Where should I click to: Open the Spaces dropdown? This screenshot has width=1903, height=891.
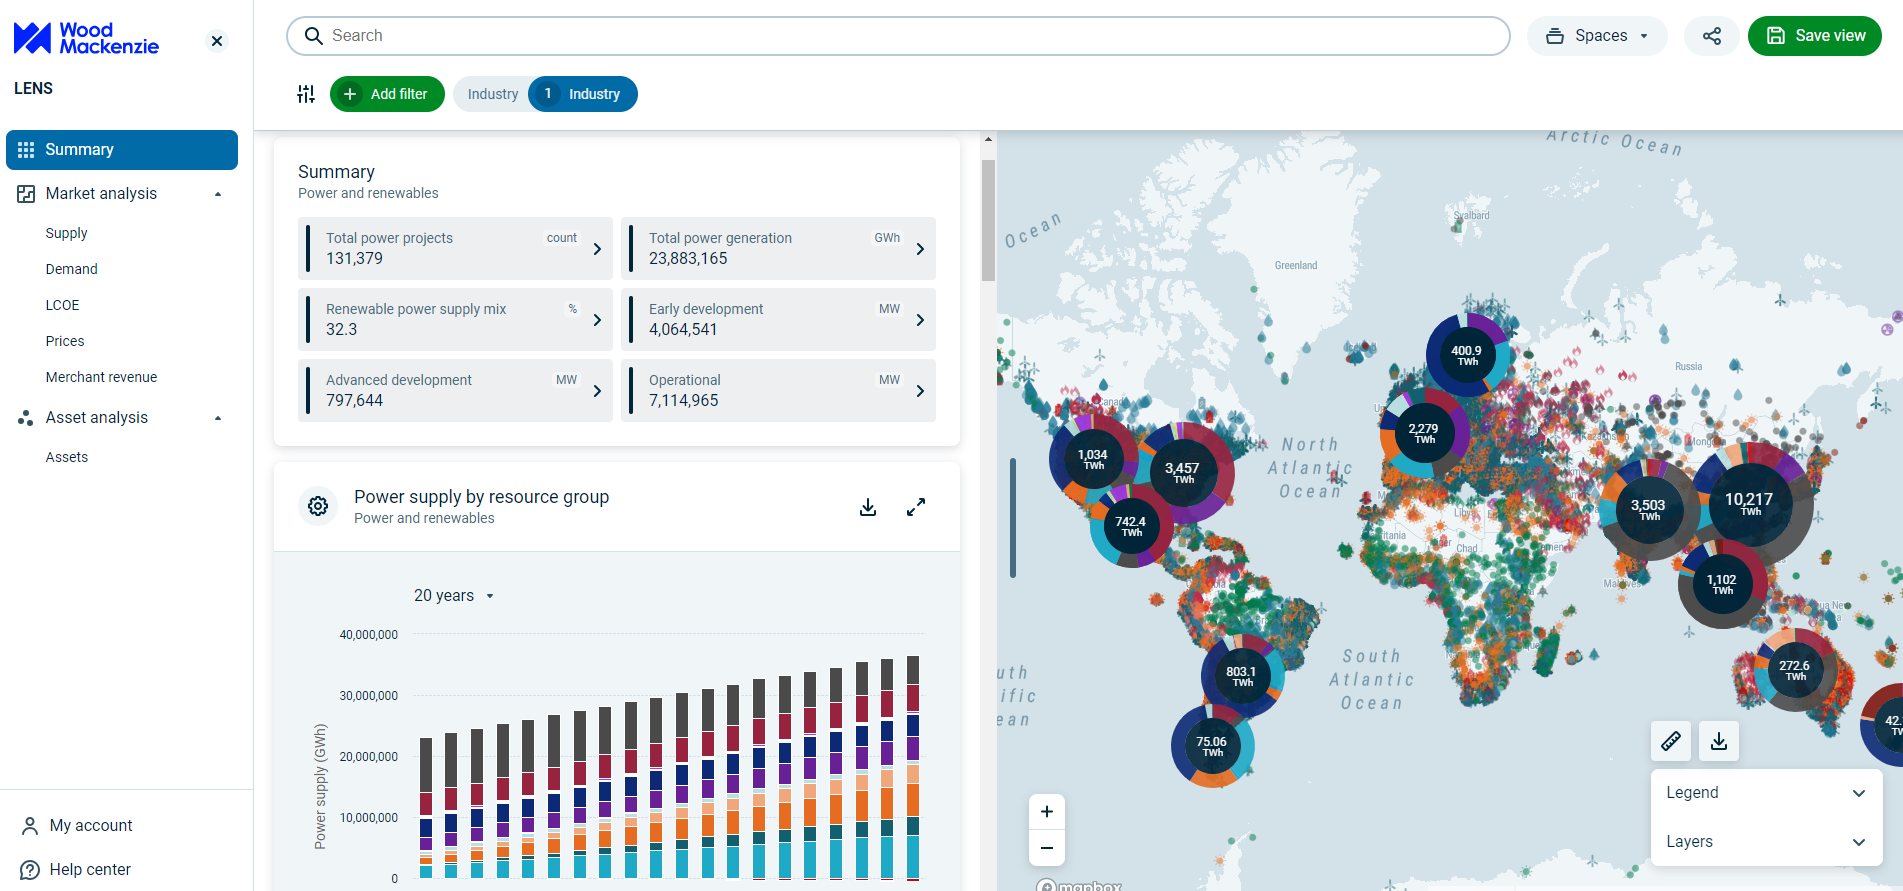click(1596, 36)
